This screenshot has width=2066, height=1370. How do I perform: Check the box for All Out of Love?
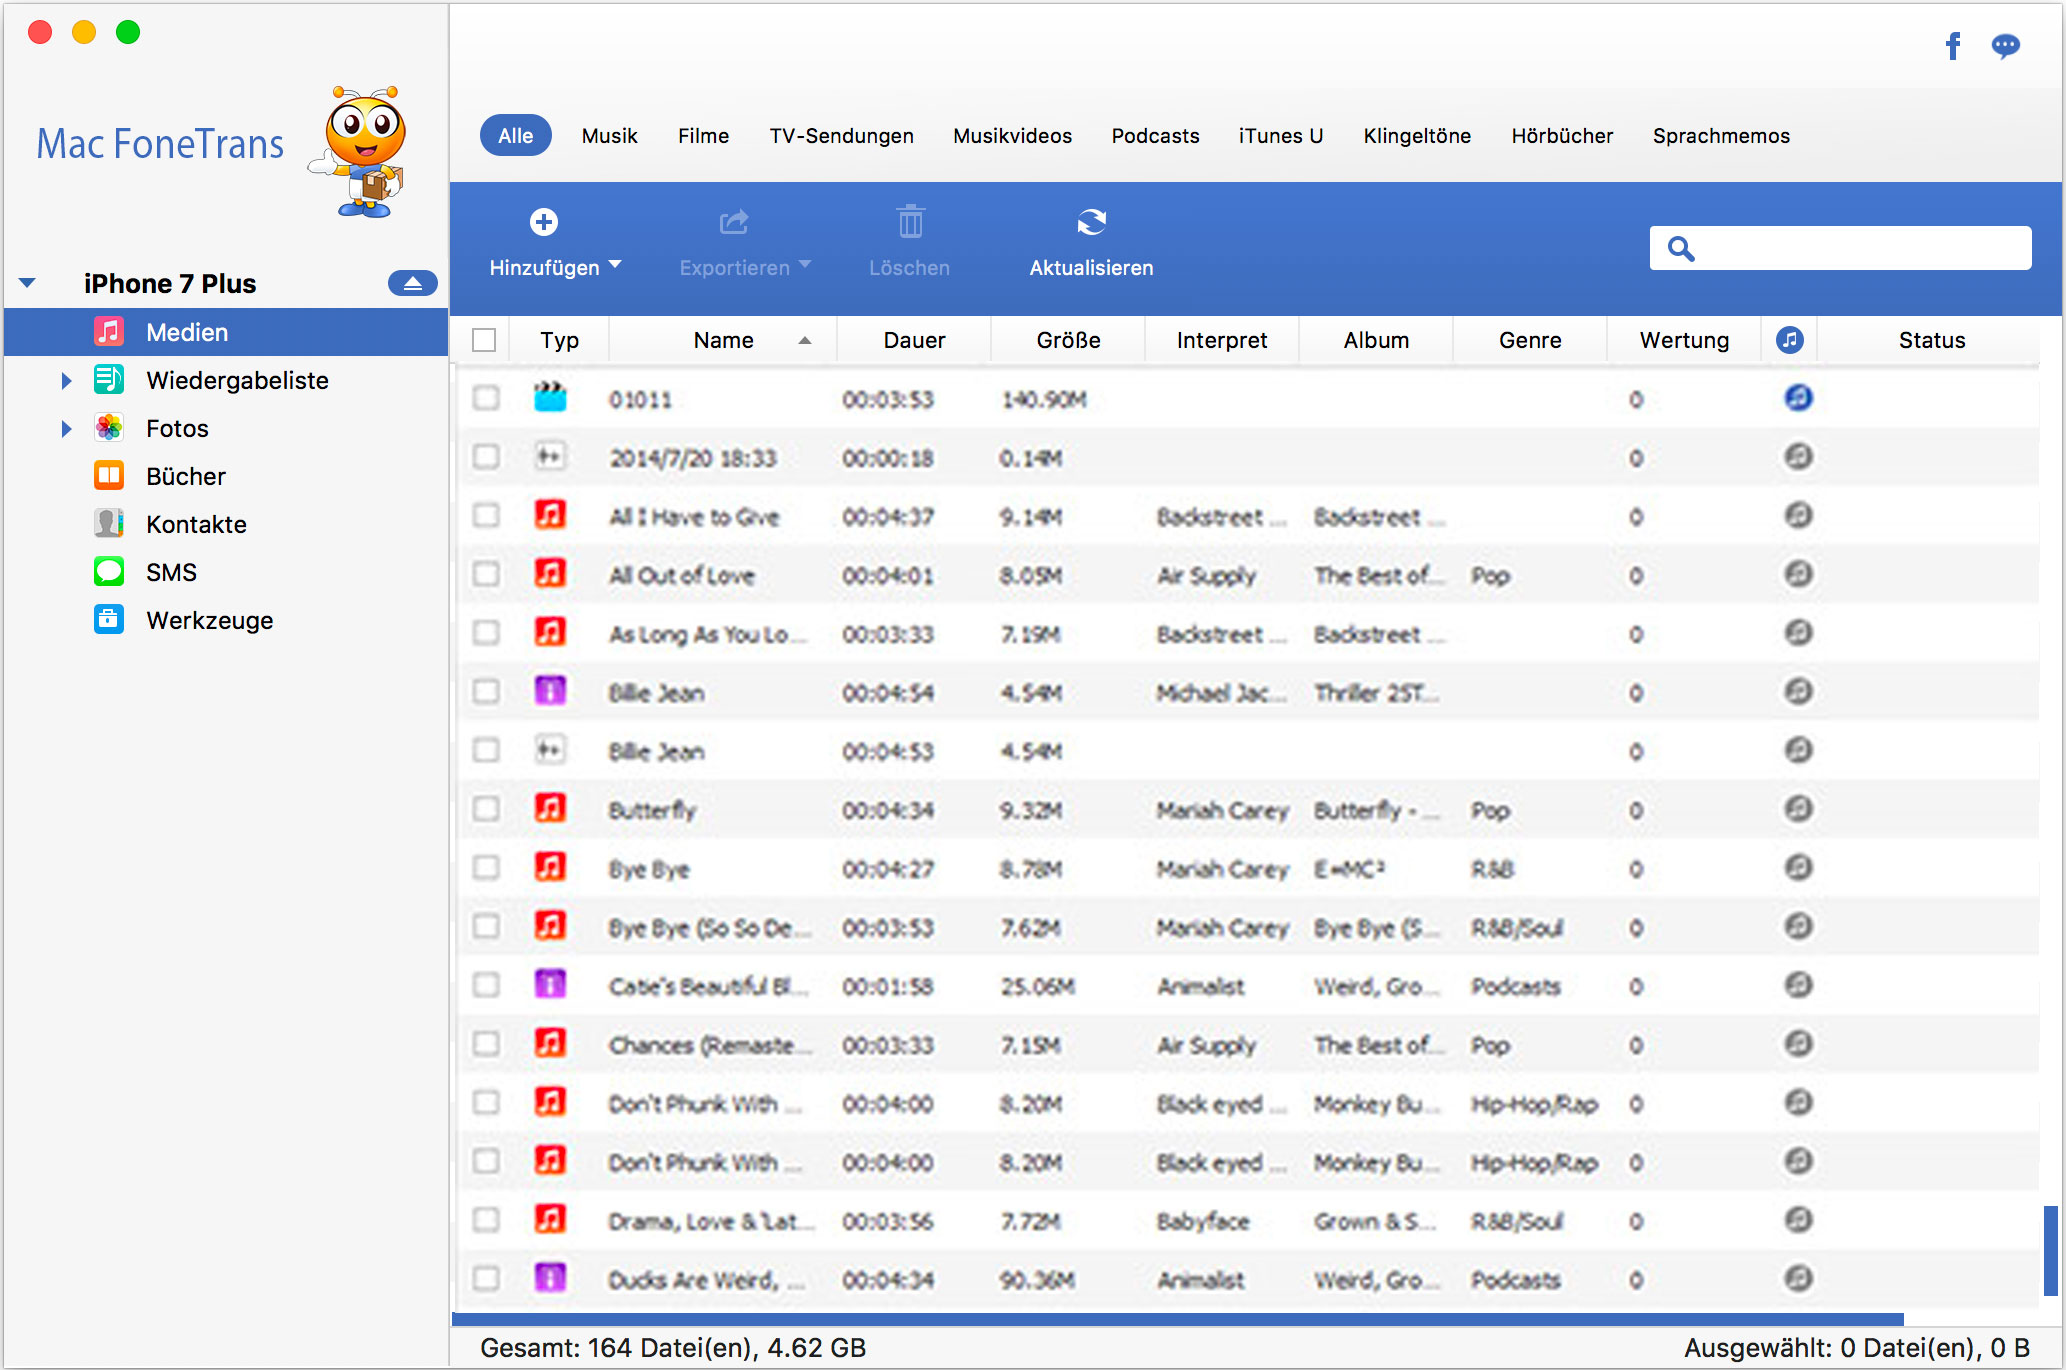tap(486, 574)
